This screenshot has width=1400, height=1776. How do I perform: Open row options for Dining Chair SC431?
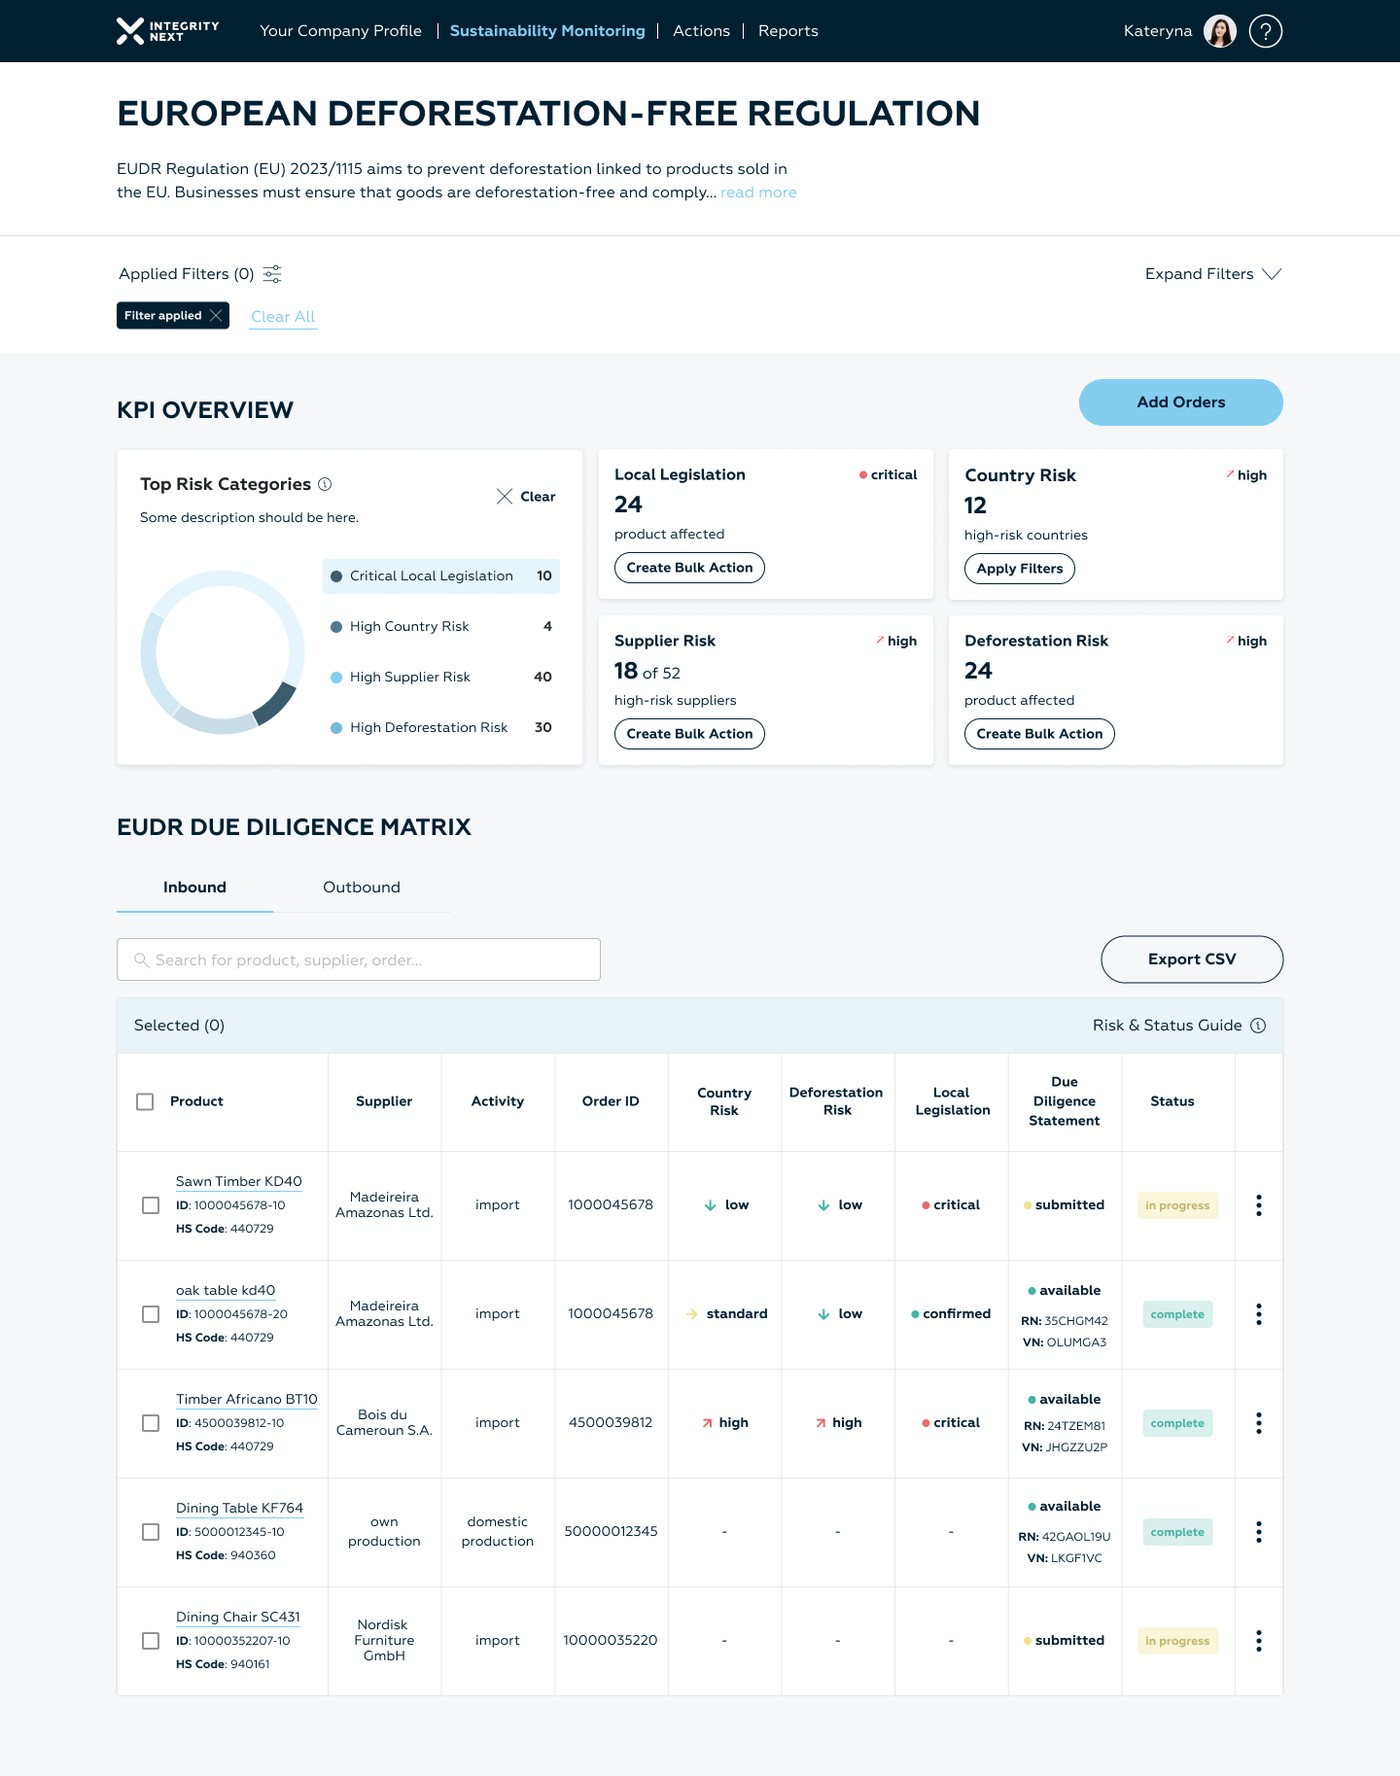click(x=1258, y=1640)
